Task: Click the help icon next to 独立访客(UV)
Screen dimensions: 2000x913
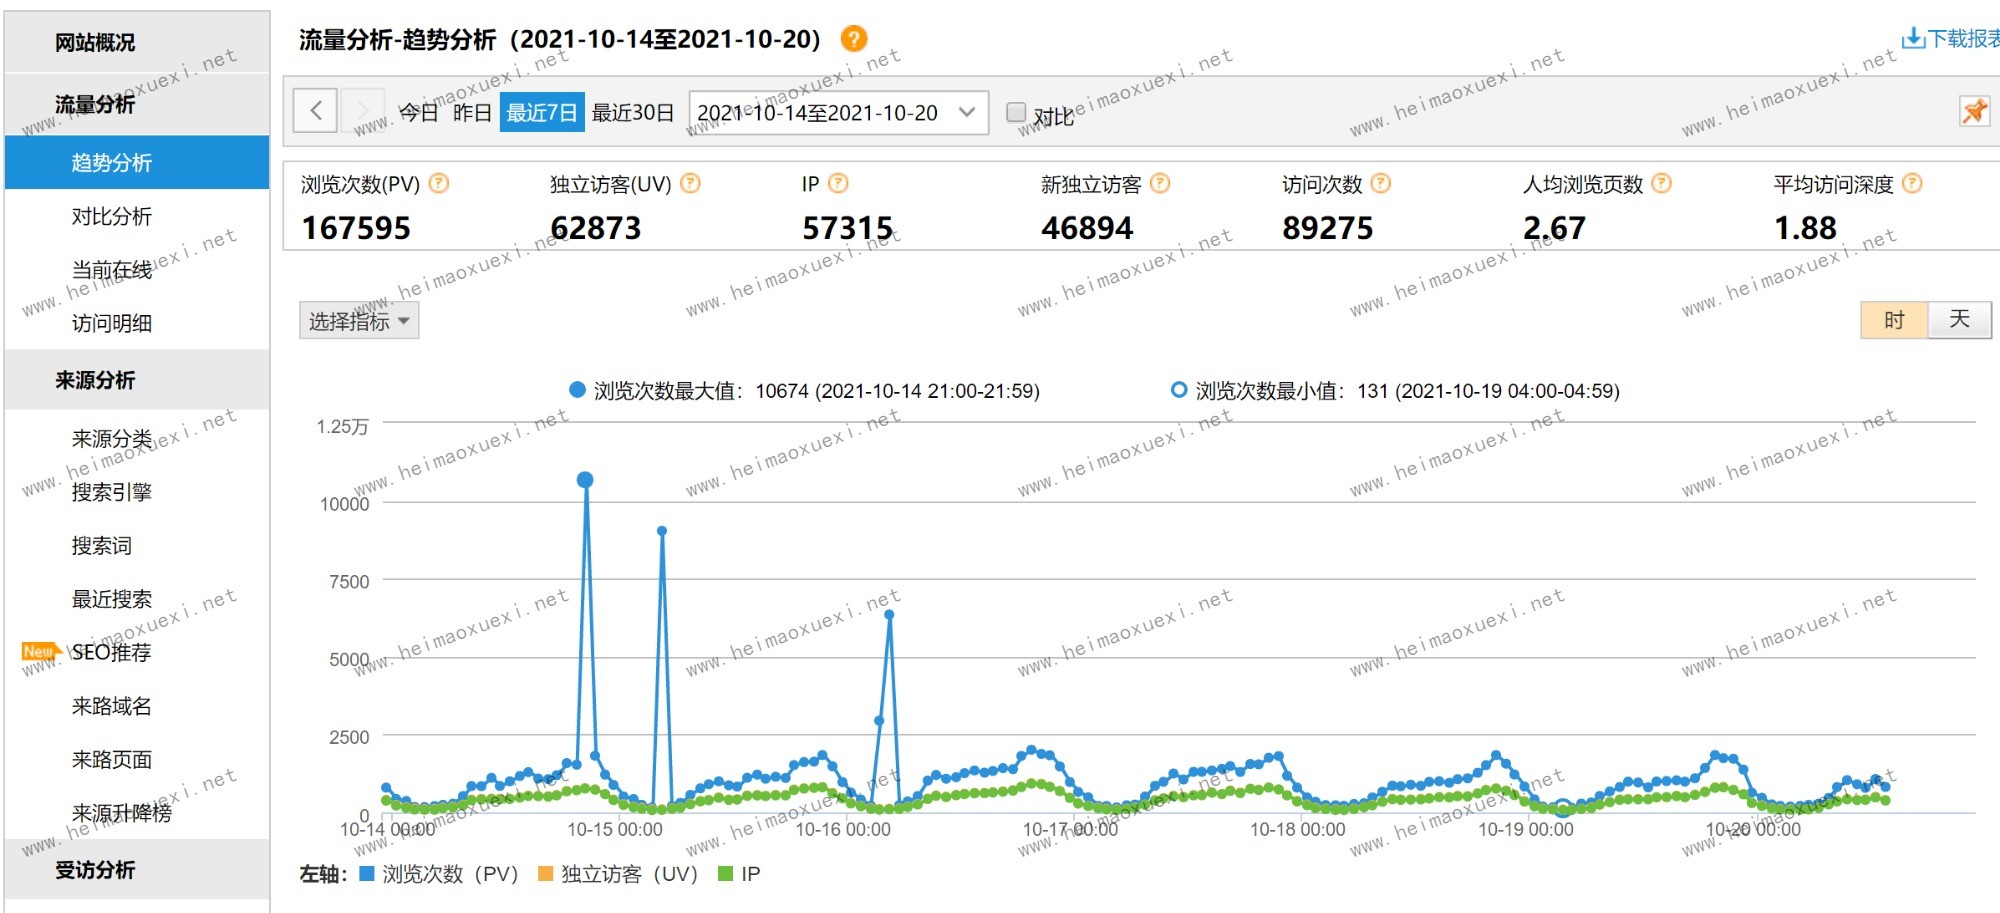Action: click(x=690, y=184)
